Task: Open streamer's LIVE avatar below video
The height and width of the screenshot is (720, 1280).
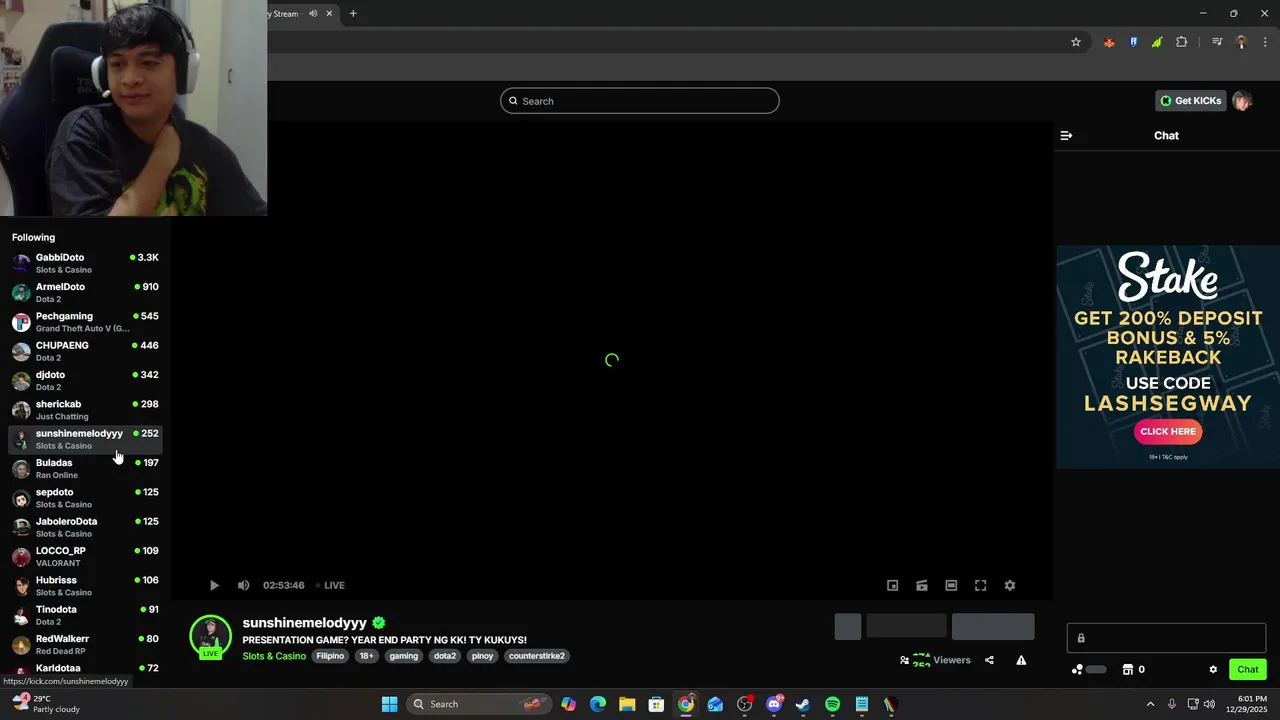Action: (x=210, y=637)
